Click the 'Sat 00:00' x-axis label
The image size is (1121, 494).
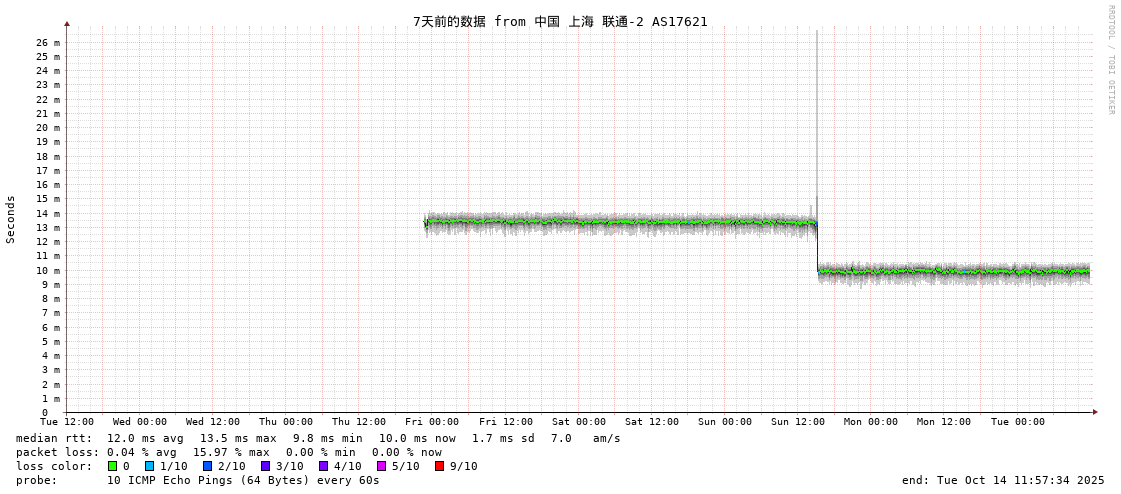coord(579,422)
